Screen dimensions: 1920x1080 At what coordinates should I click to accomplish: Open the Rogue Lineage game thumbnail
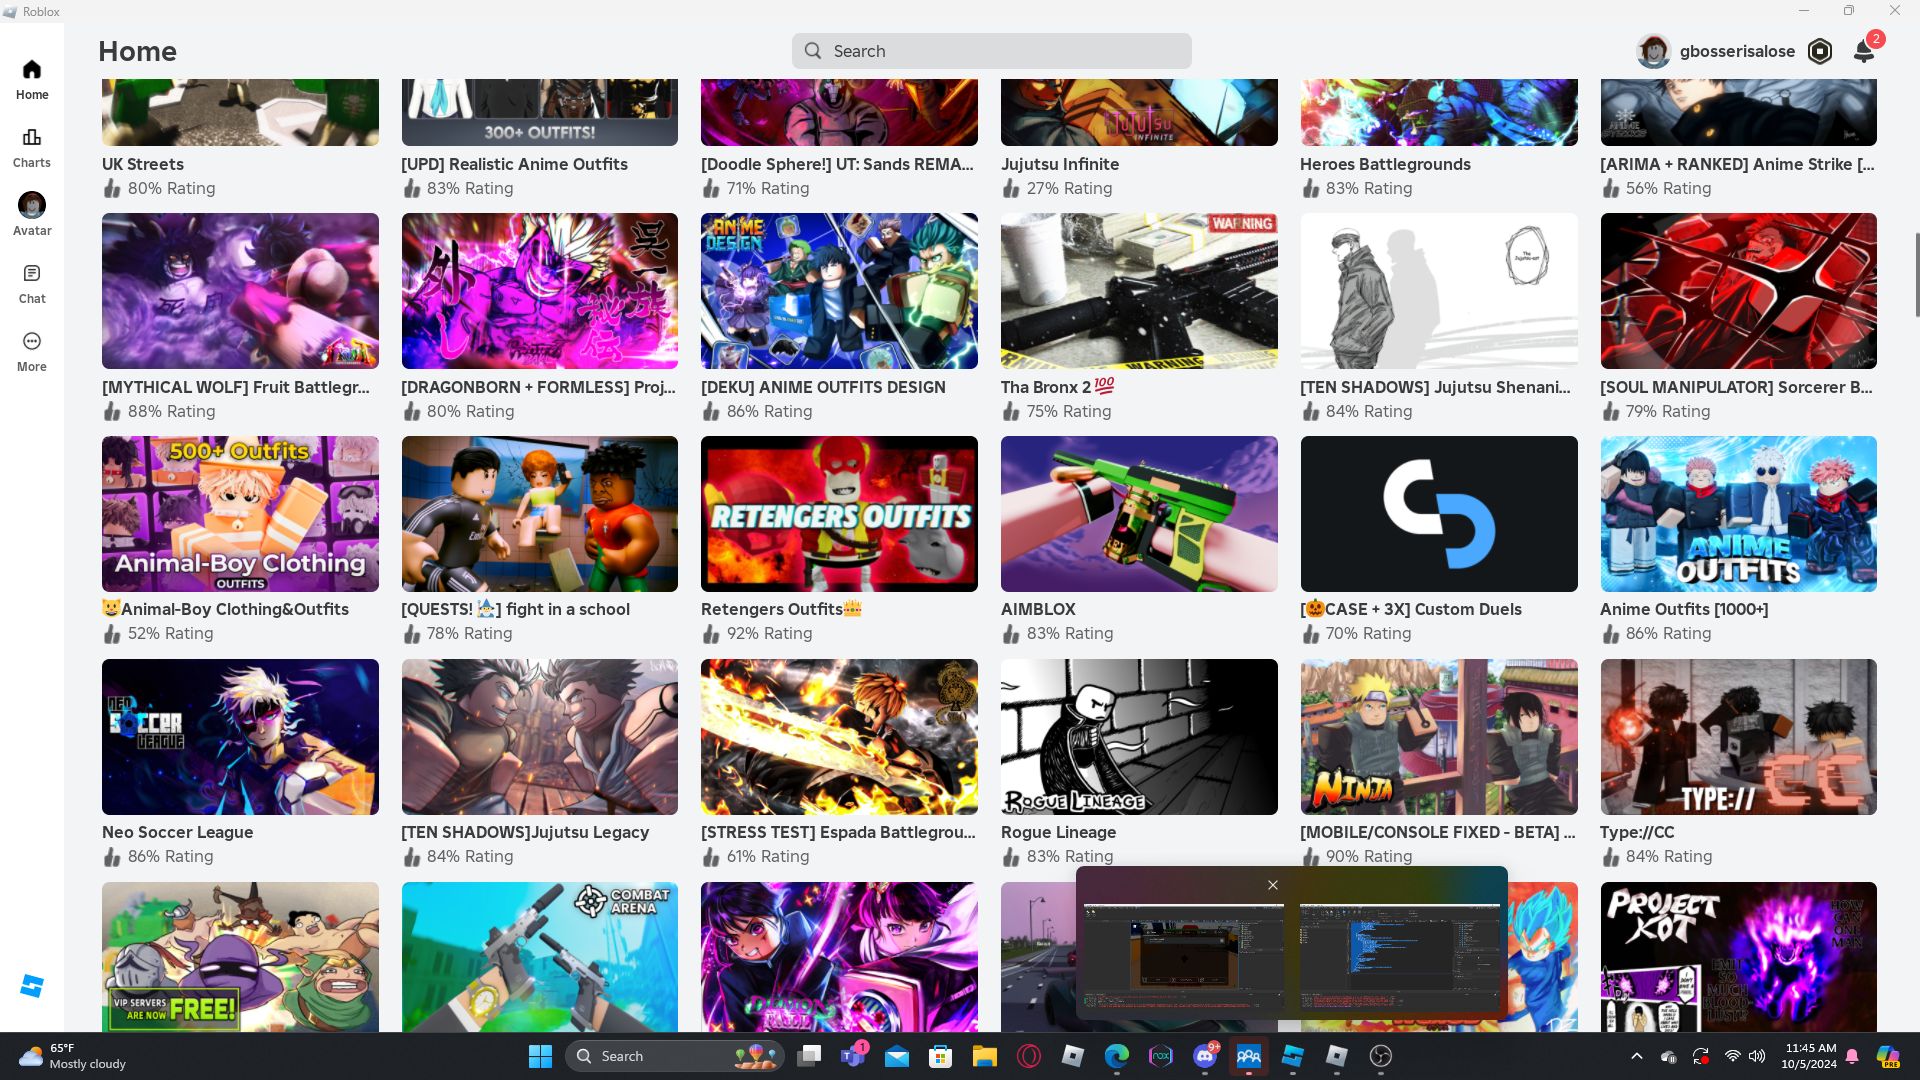tap(1139, 737)
